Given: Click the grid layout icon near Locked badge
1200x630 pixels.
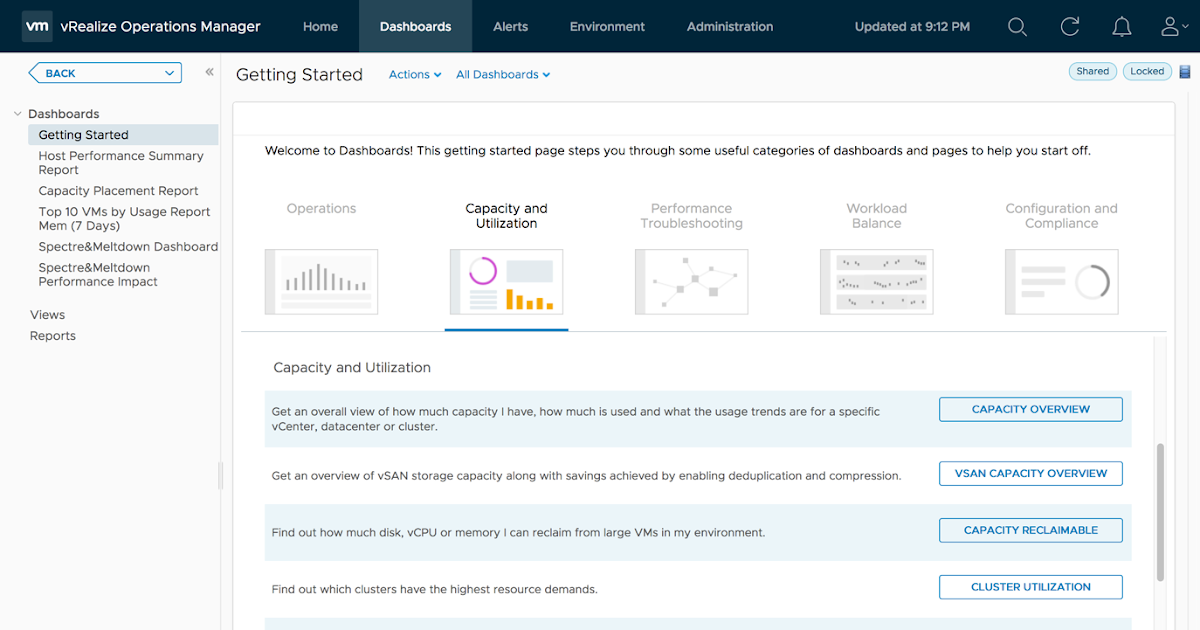Looking at the screenshot, I should point(1184,71).
